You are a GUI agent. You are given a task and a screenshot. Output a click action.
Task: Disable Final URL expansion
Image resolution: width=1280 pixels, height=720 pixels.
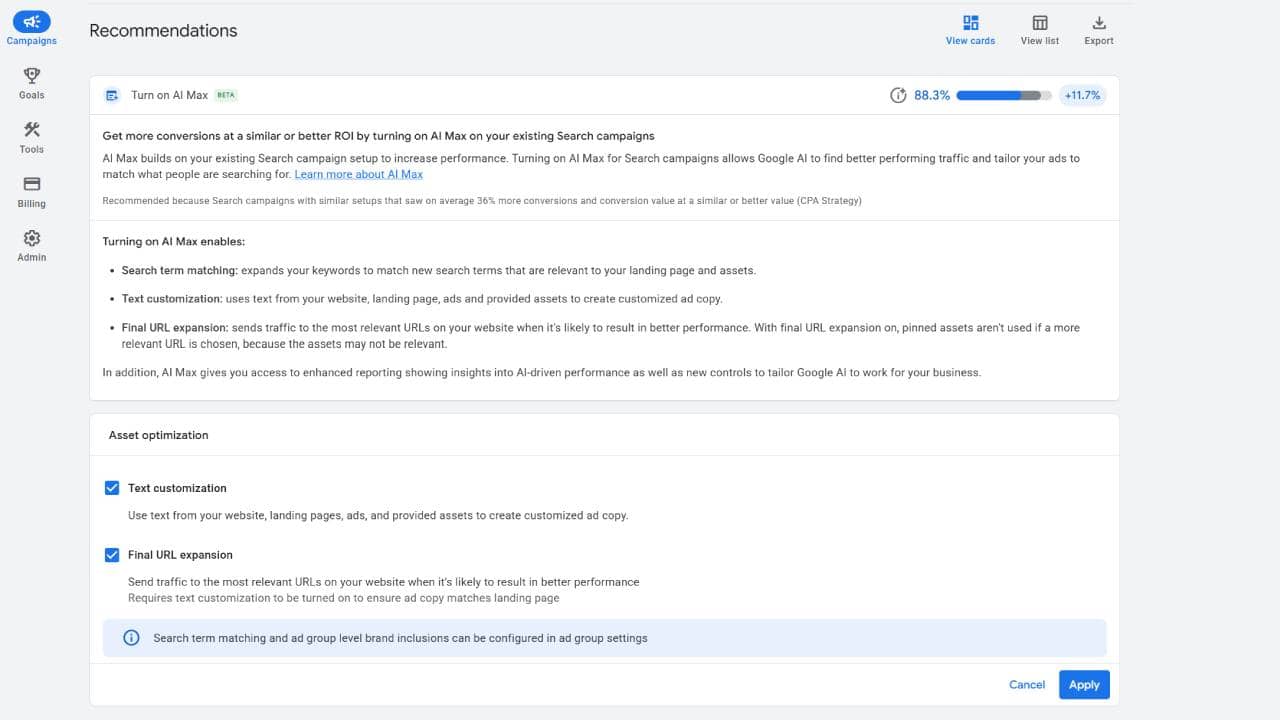112,554
